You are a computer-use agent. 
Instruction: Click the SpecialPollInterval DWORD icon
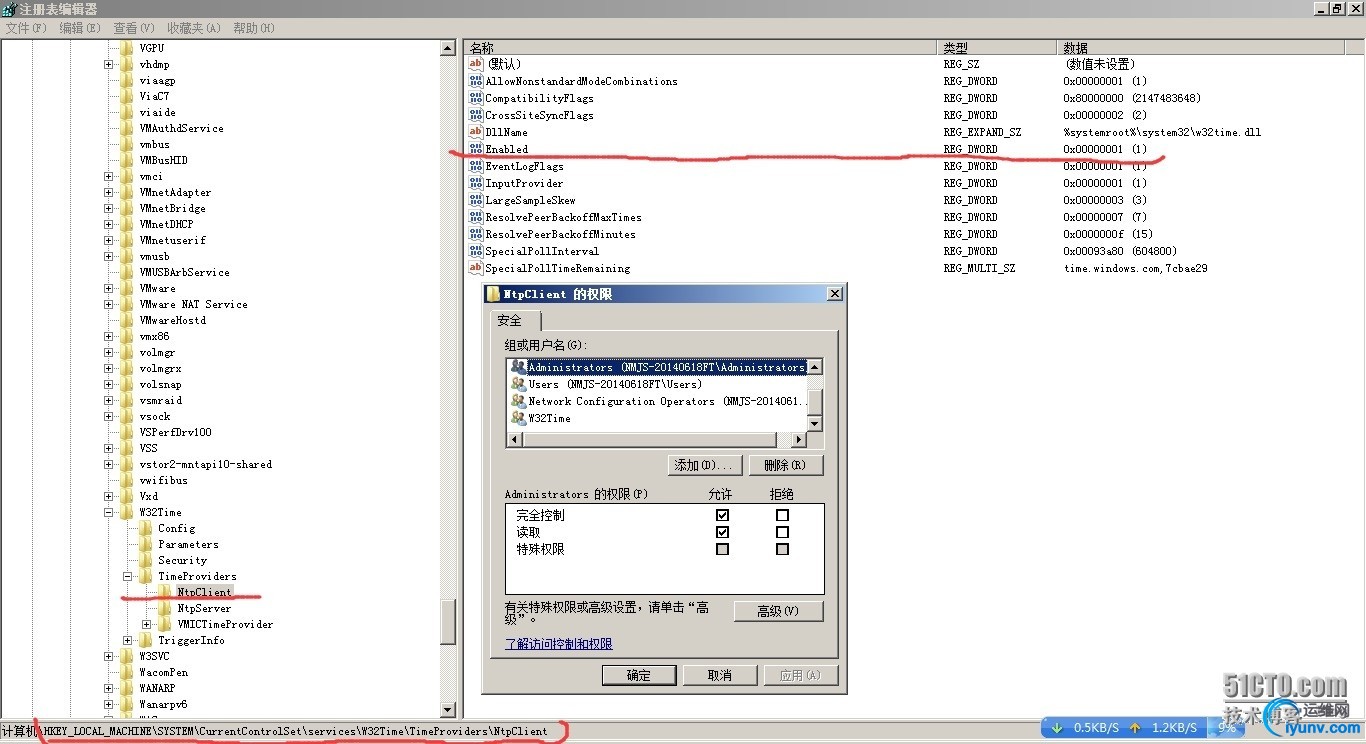pos(476,251)
